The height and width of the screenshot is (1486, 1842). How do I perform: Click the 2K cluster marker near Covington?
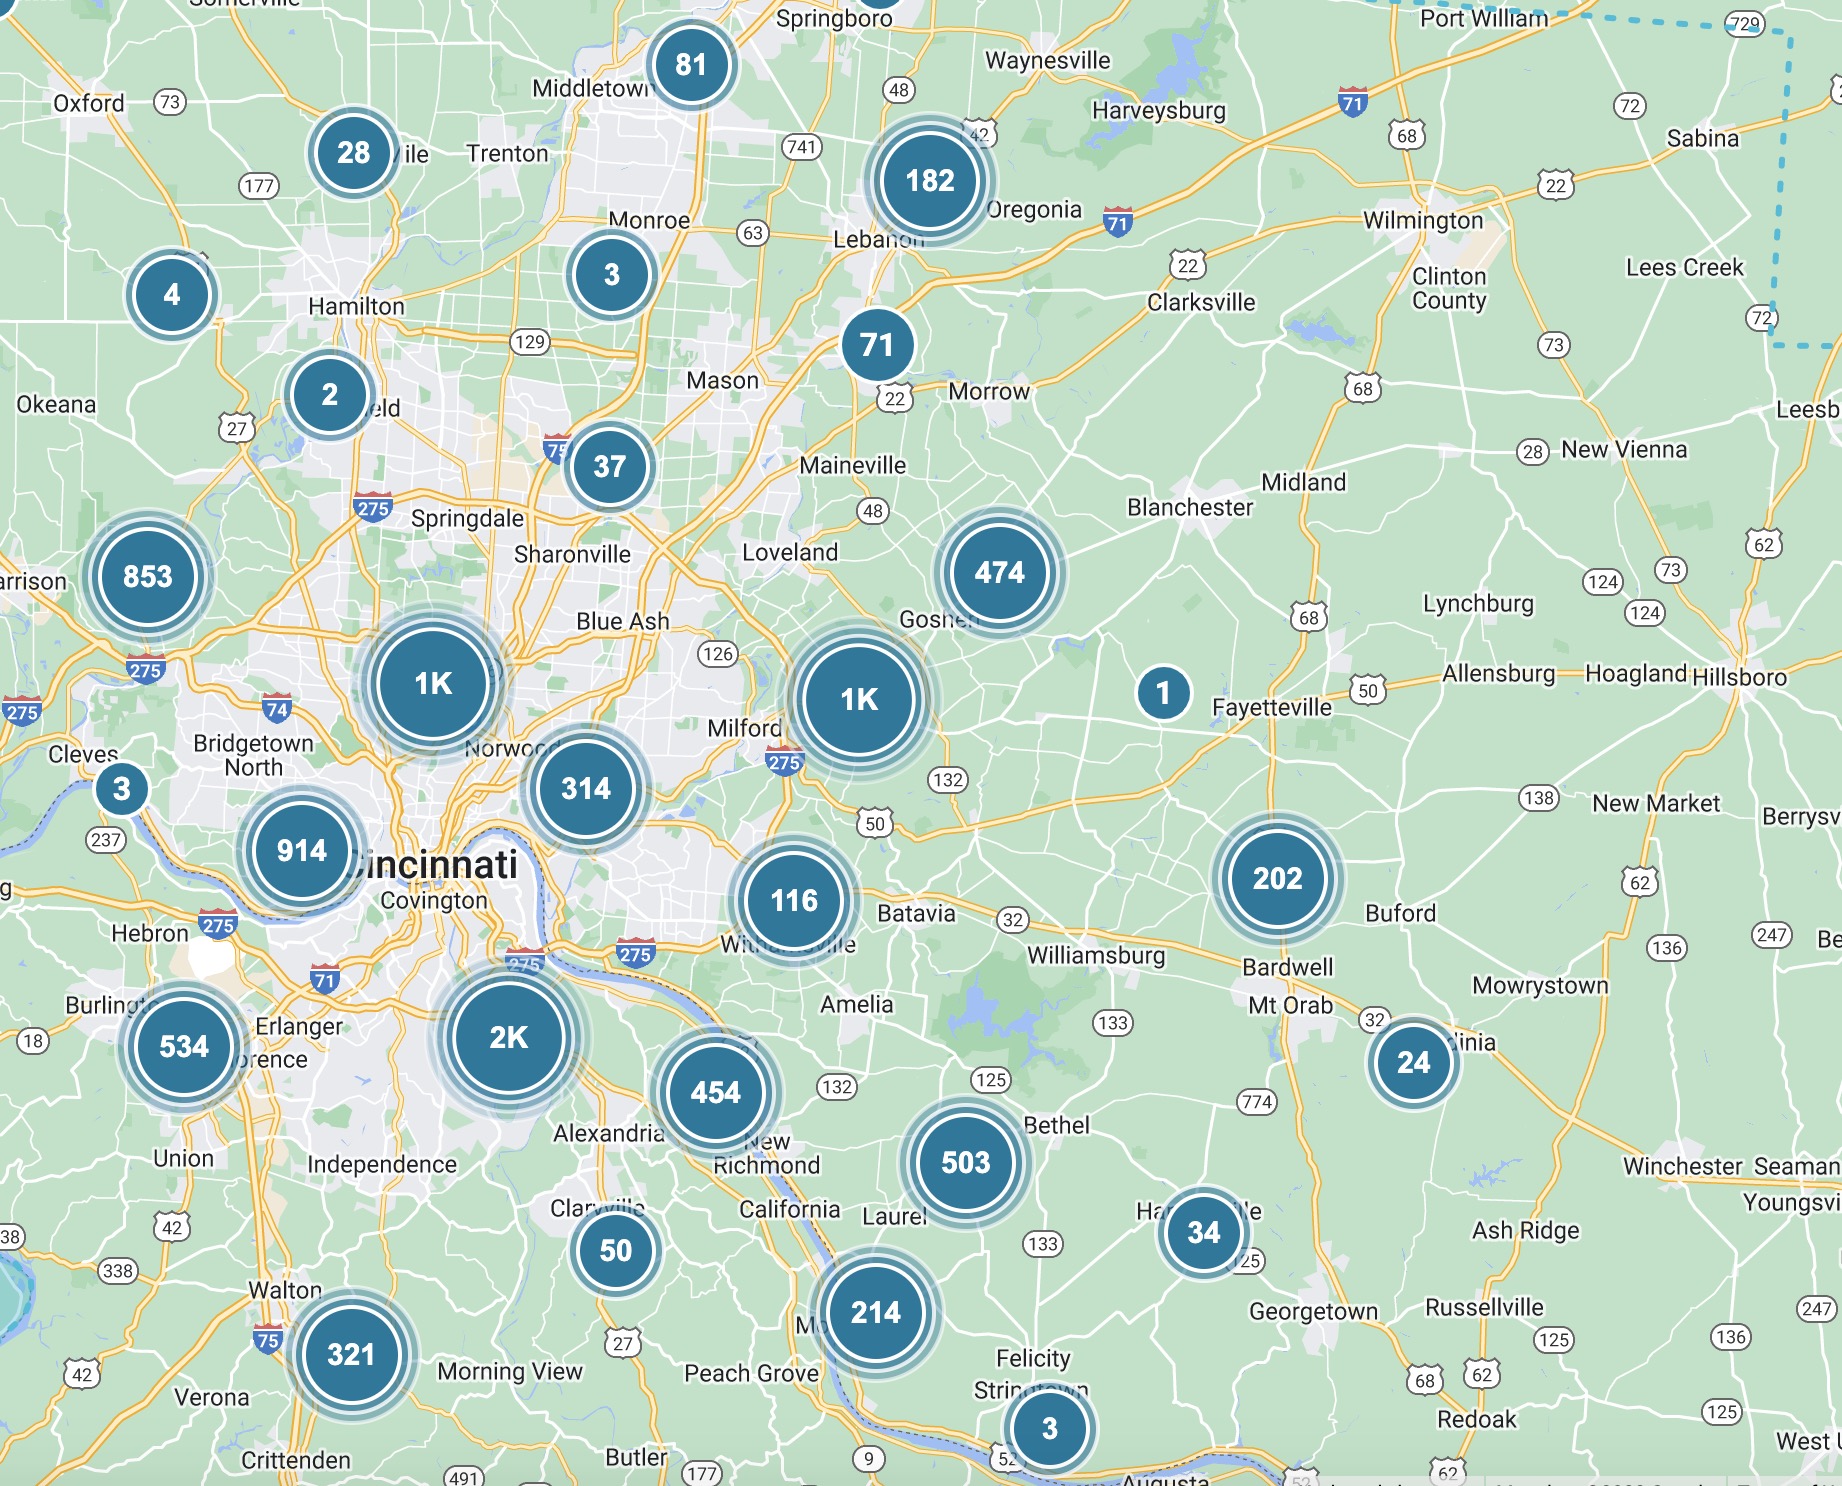(508, 1037)
